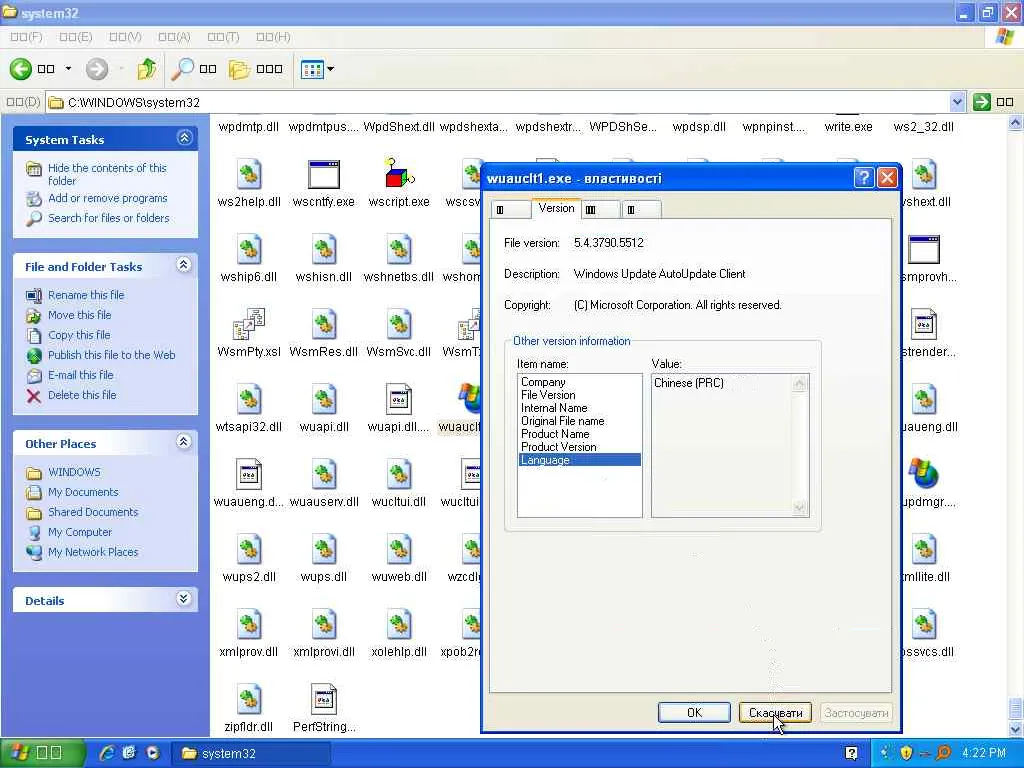
Task: Select the wshisn.dll file icon
Action: coord(324,250)
